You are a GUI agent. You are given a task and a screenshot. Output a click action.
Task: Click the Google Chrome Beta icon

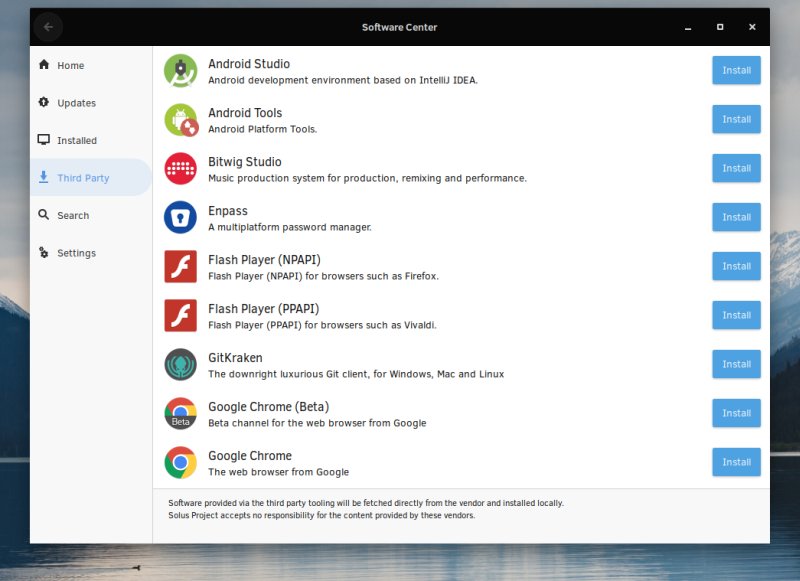(181, 413)
